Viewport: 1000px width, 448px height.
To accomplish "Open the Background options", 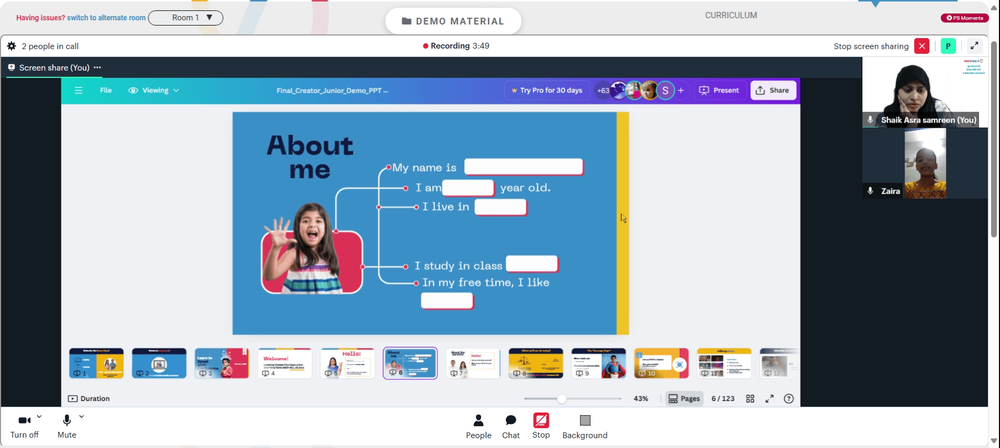I will point(585,427).
